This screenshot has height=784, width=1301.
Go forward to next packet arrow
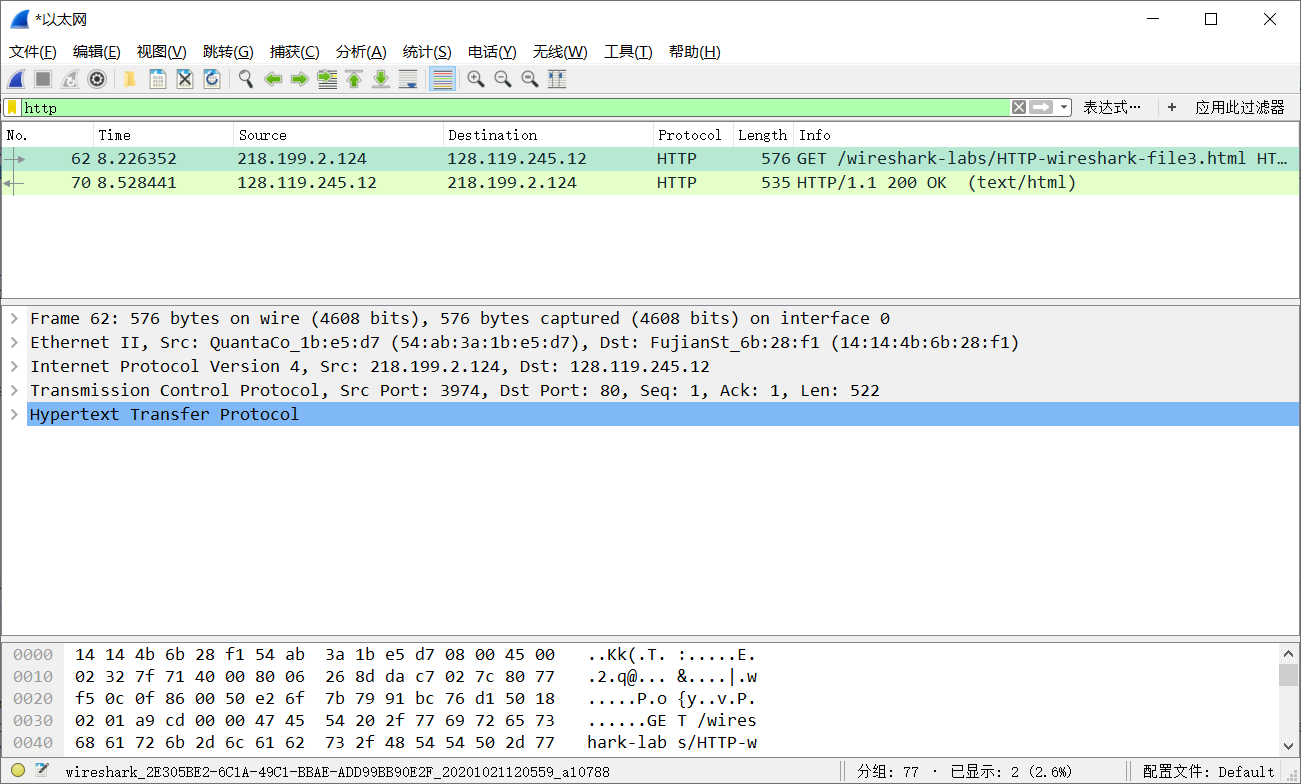pyautogui.click(x=299, y=79)
